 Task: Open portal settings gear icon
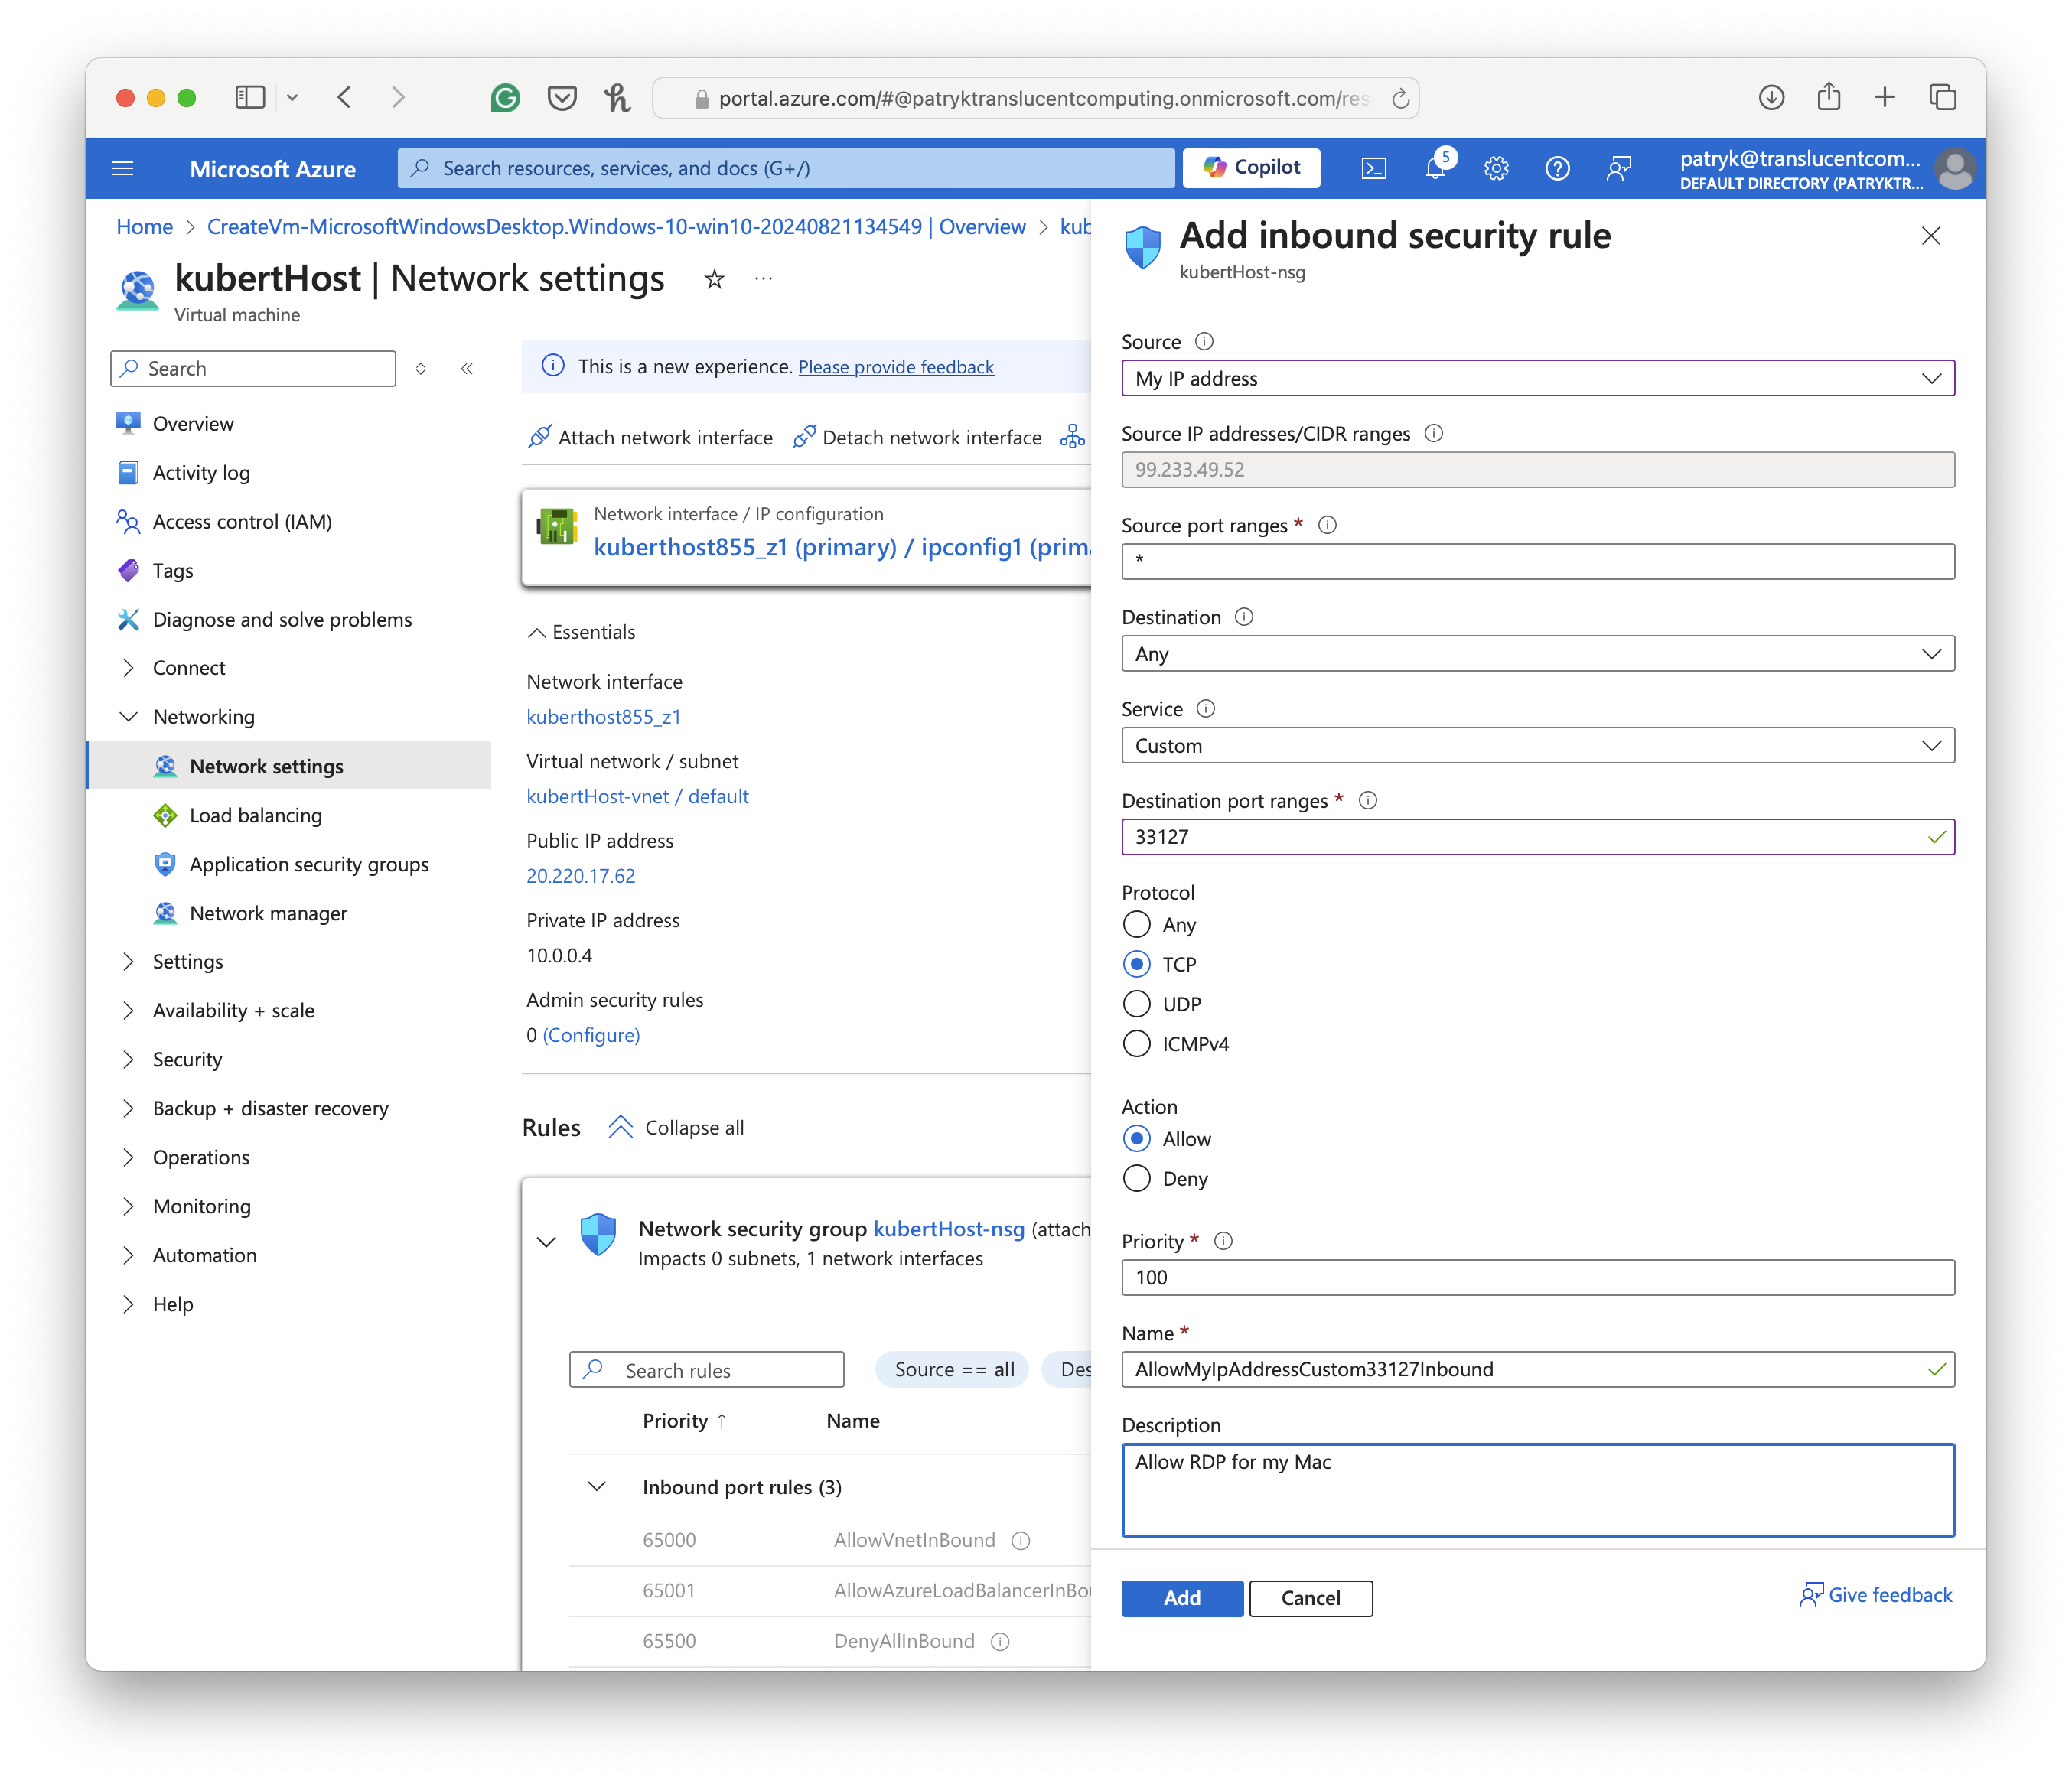[1496, 168]
